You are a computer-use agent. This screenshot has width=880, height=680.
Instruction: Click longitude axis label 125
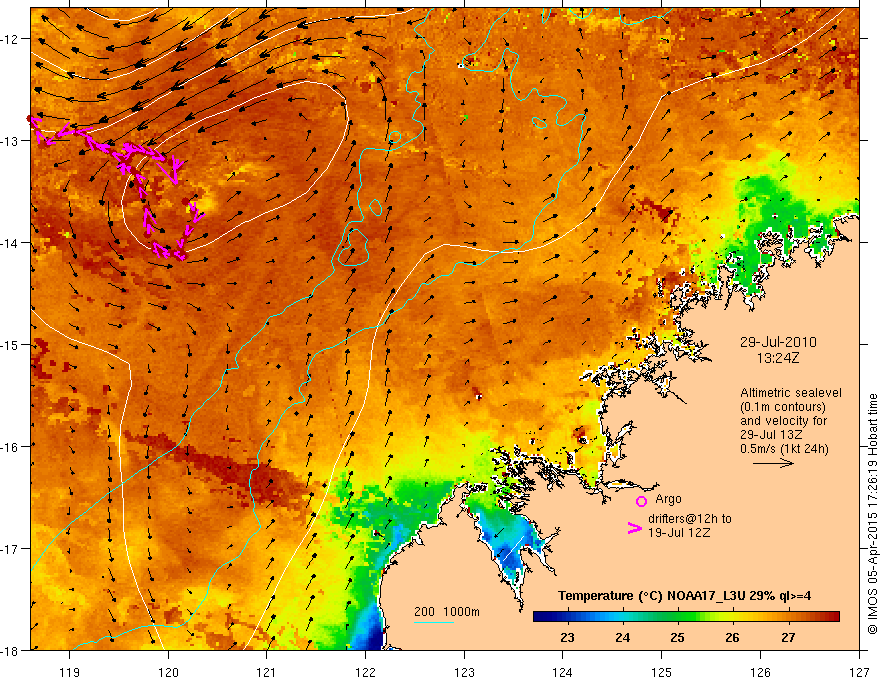click(x=662, y=672)
